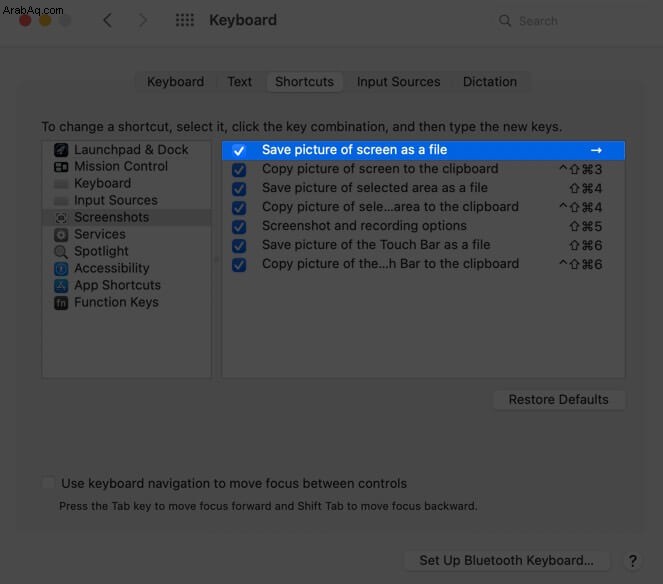Uncheck Save picture of selected area as a file

point(239,189)
